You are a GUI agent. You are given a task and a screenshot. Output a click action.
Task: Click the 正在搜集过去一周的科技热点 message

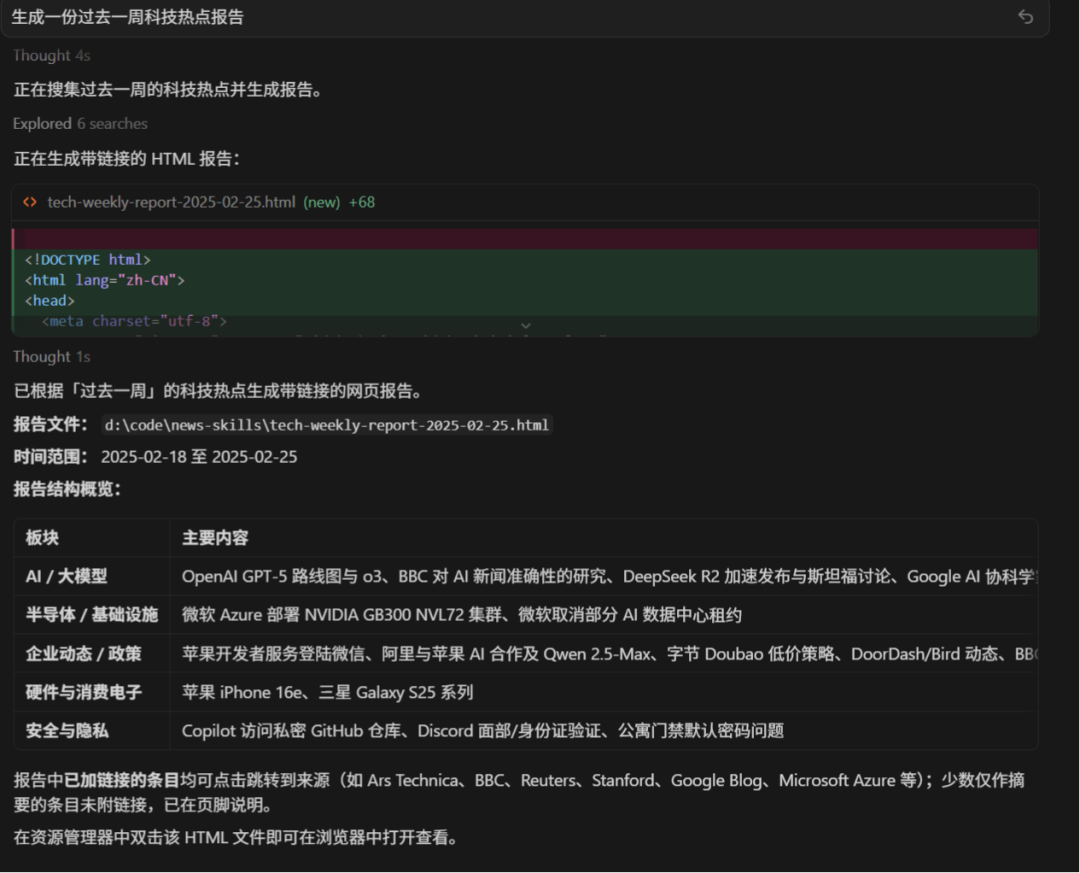click(169, 90)
